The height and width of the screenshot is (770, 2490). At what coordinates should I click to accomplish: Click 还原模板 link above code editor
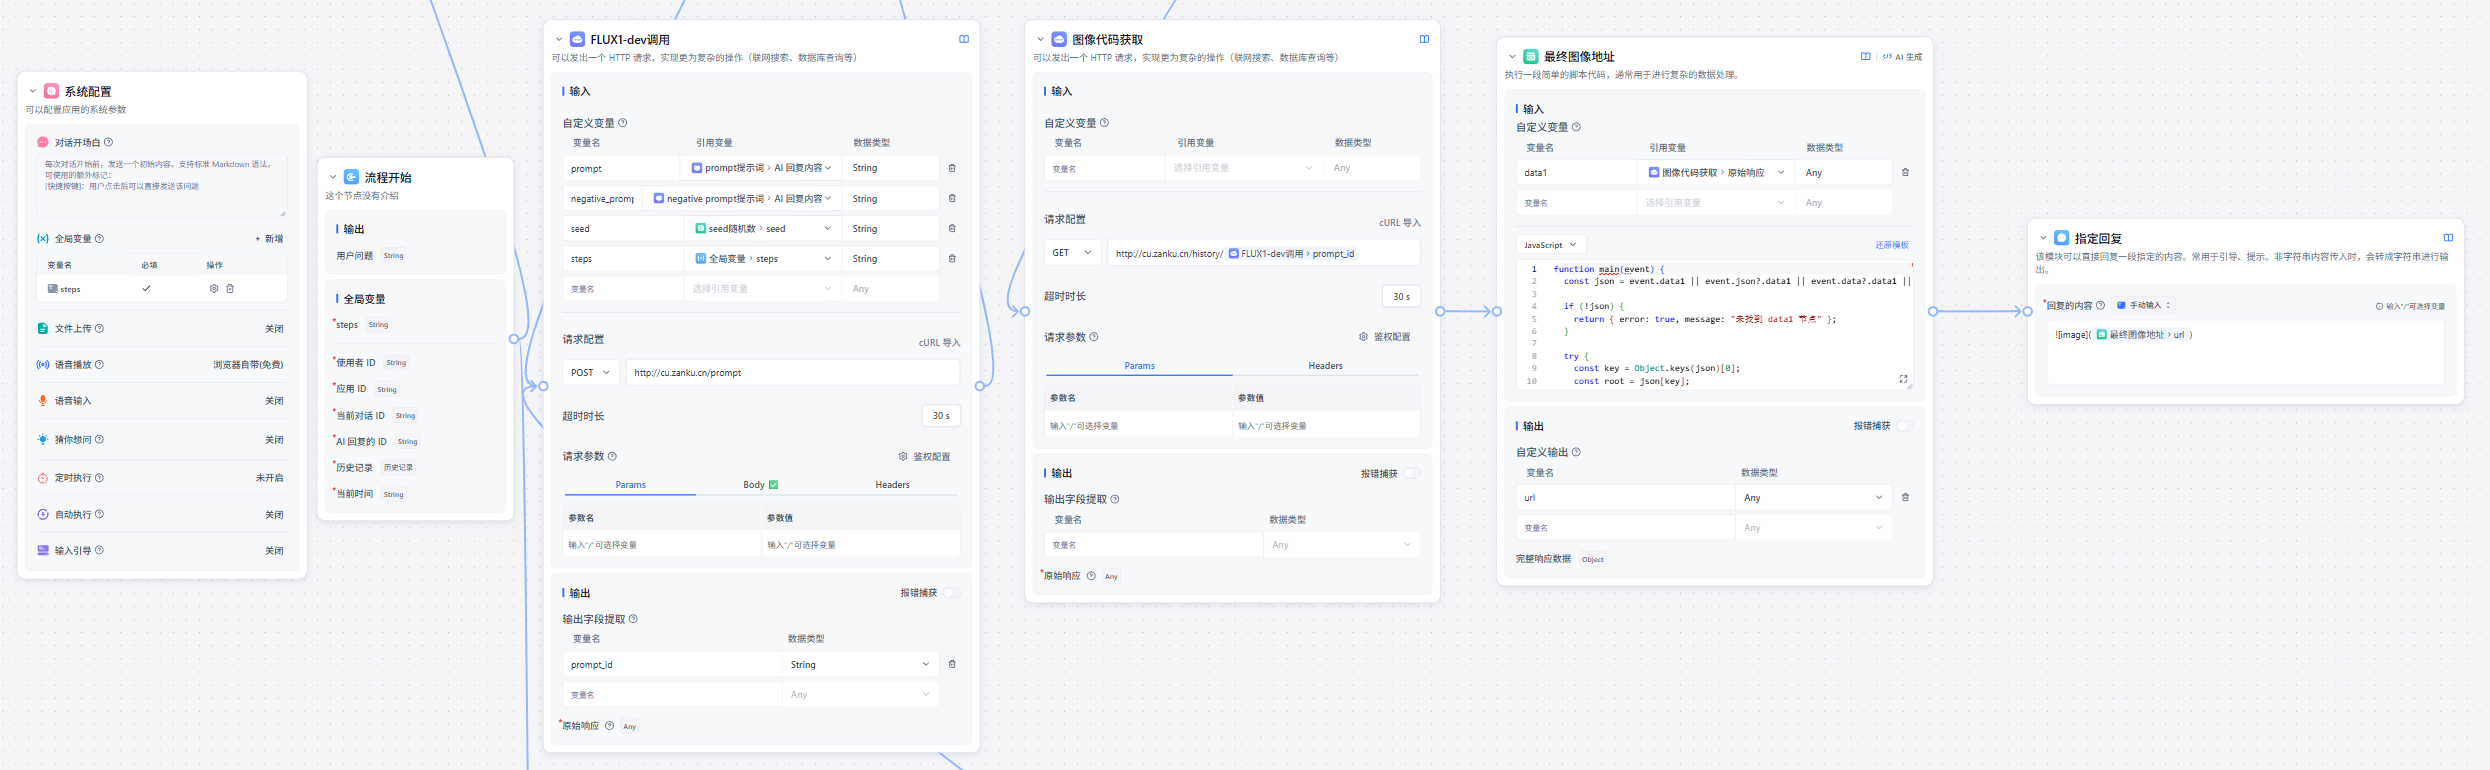pos(1892,245)
